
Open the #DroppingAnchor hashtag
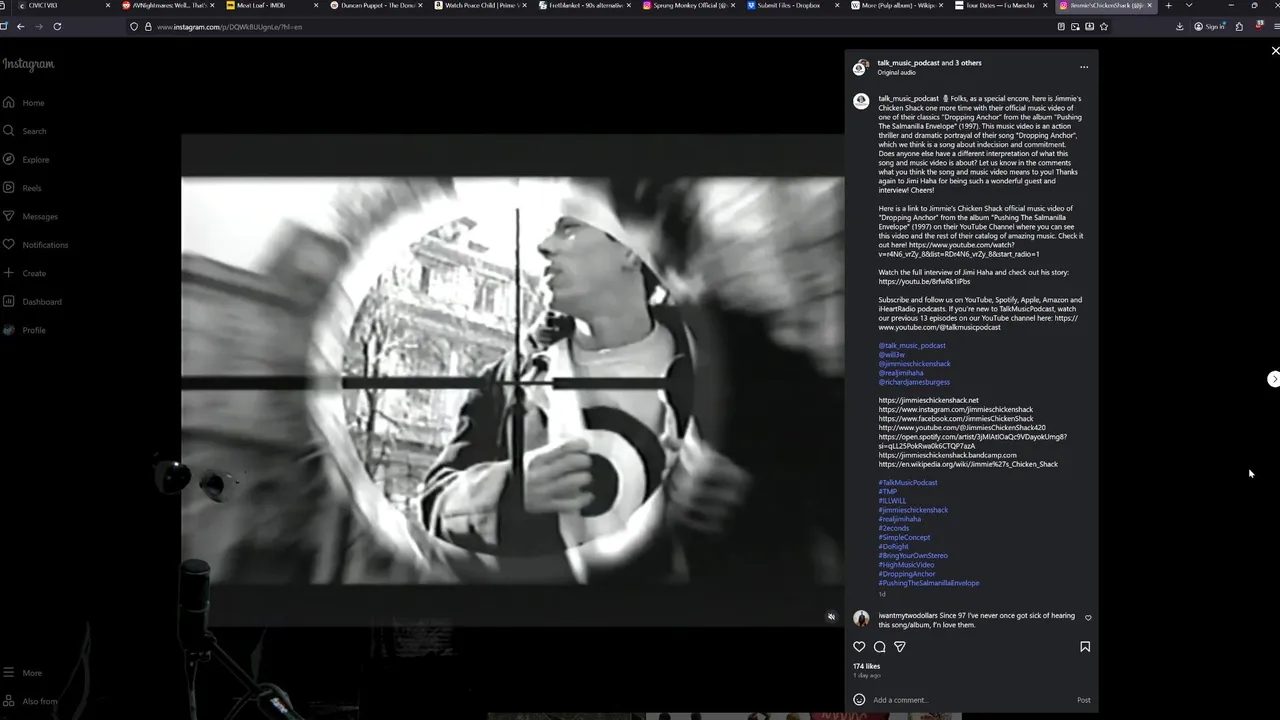click(x=907, y=574)
